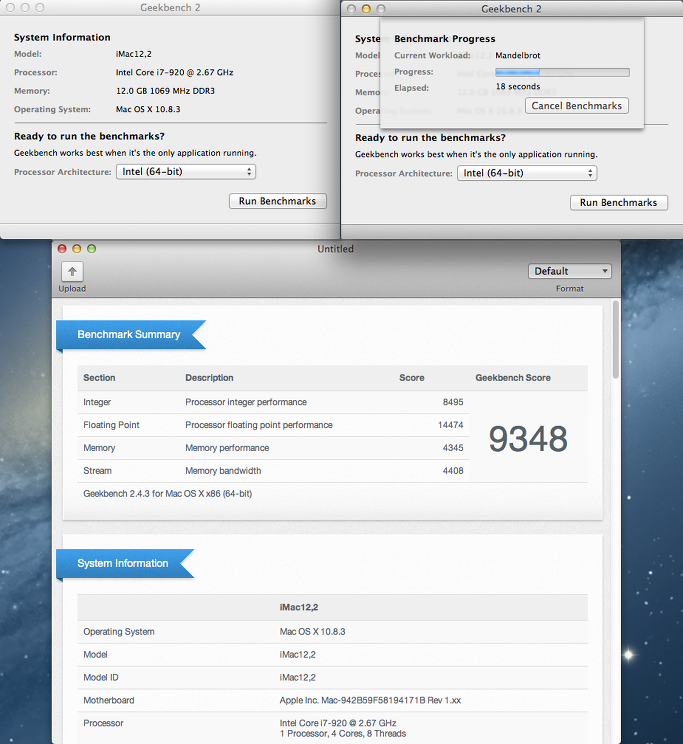The height and width of the screenshot is (744, 683).
Task: Click the Score column header
Action: coord(412,378)
